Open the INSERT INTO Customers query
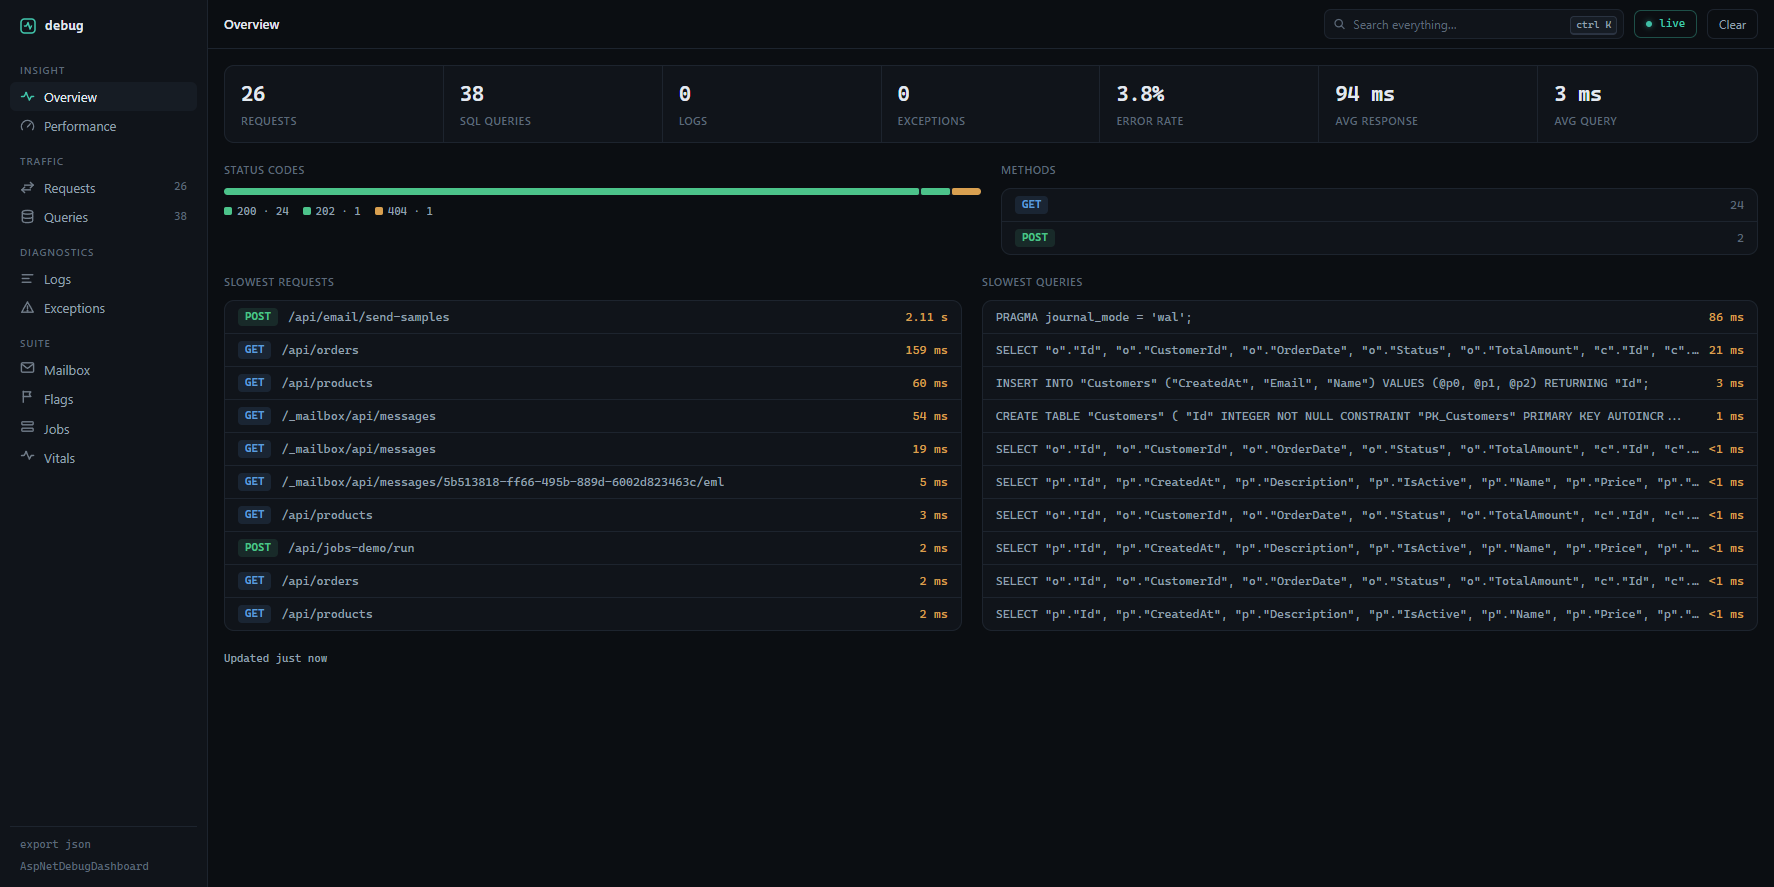This screenshot has width=1774, height=887. (1369, 383)
